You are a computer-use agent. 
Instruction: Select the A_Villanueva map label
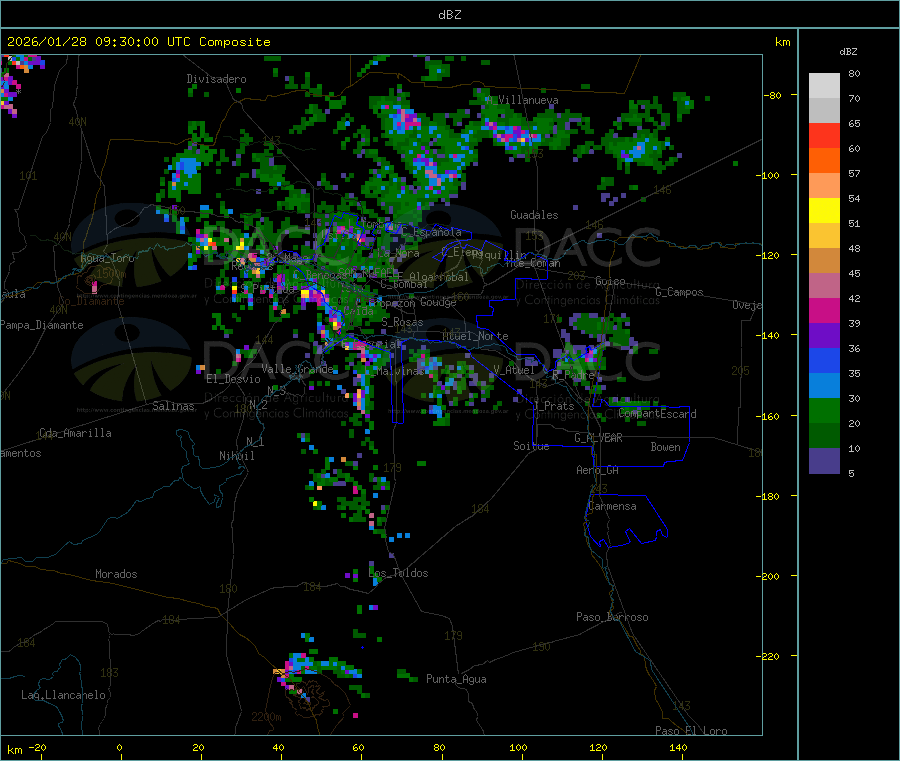(522, 100)
